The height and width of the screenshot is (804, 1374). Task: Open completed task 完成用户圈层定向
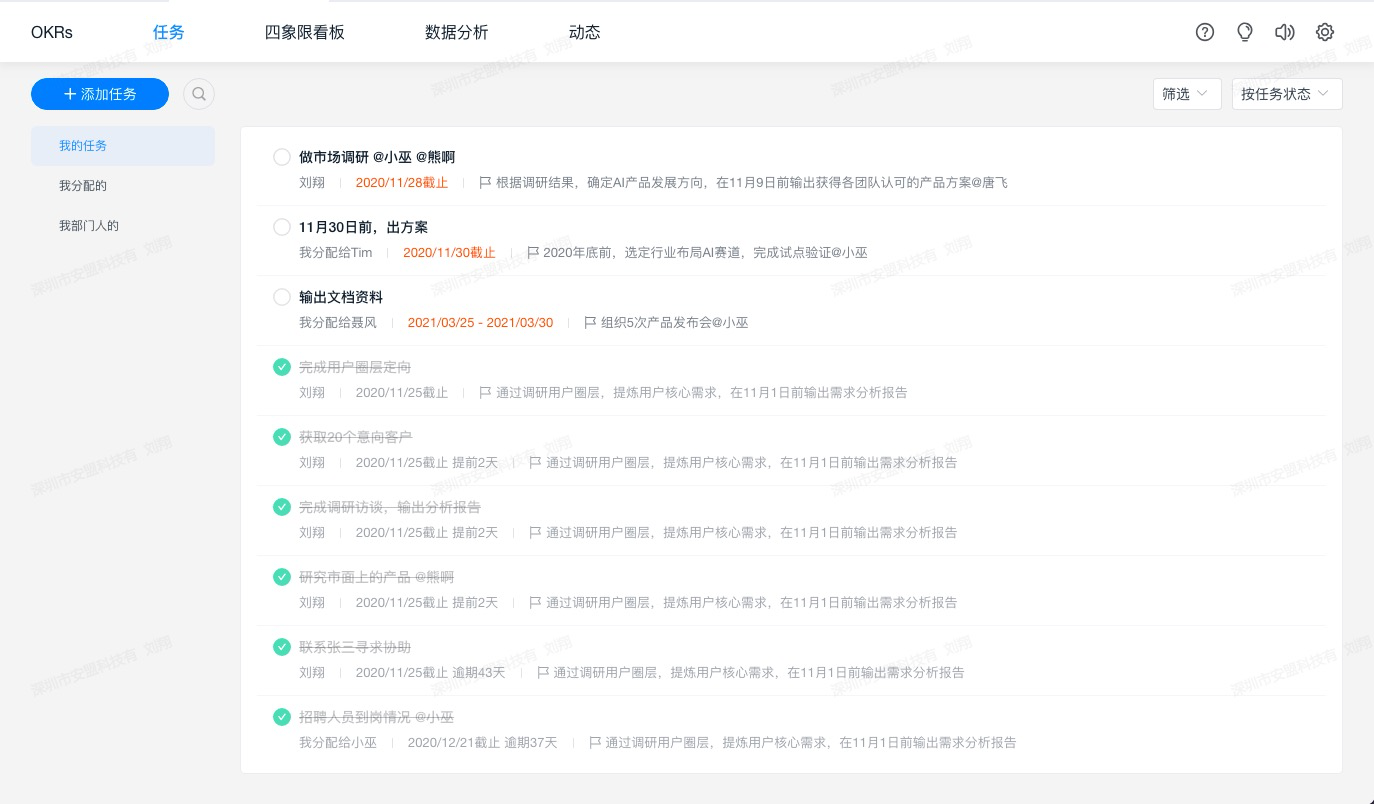tap(355, 367)
